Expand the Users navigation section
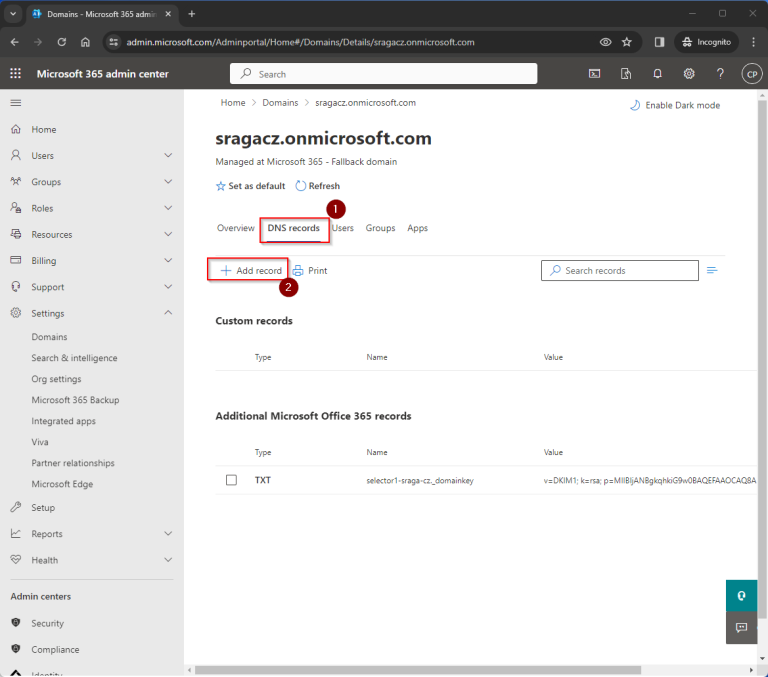This screenshot has width=768, height=677. [x=168, y=156]
